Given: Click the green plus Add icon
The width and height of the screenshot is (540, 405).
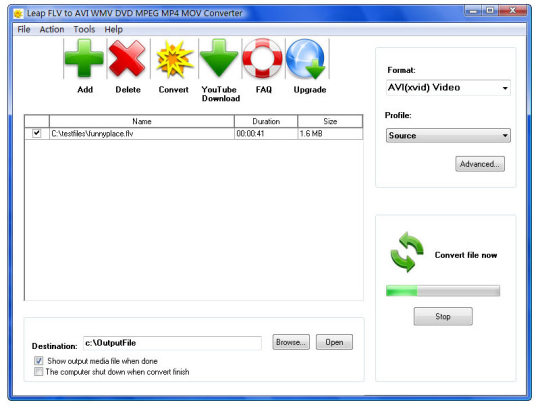Looking at the screenshot, I should click(x=84, y=58).
